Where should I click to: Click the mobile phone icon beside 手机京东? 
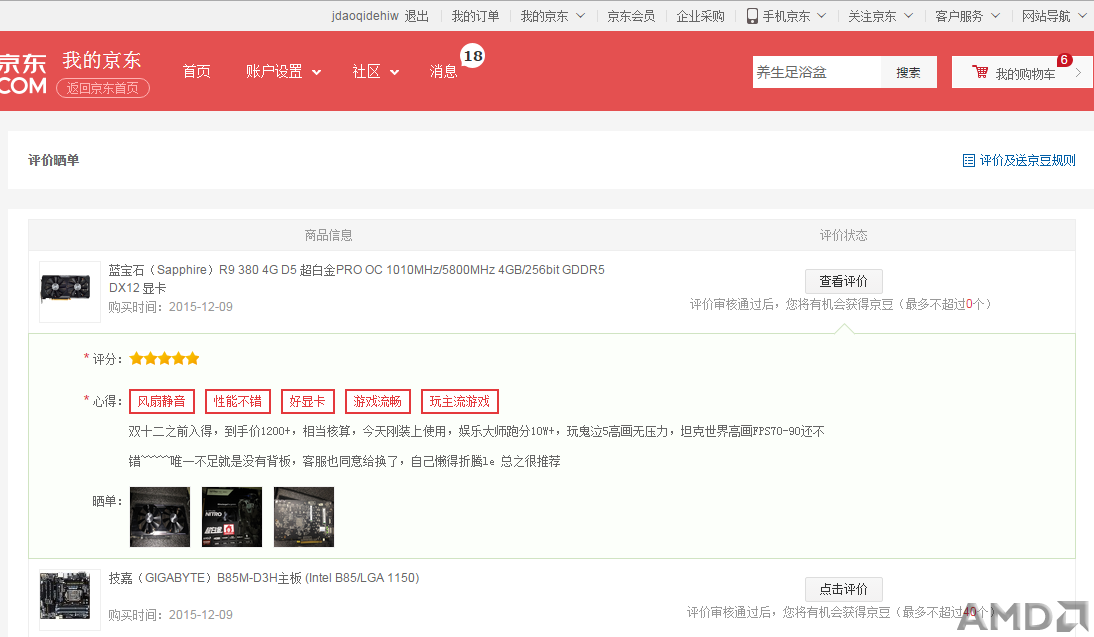tap(752, 16)
